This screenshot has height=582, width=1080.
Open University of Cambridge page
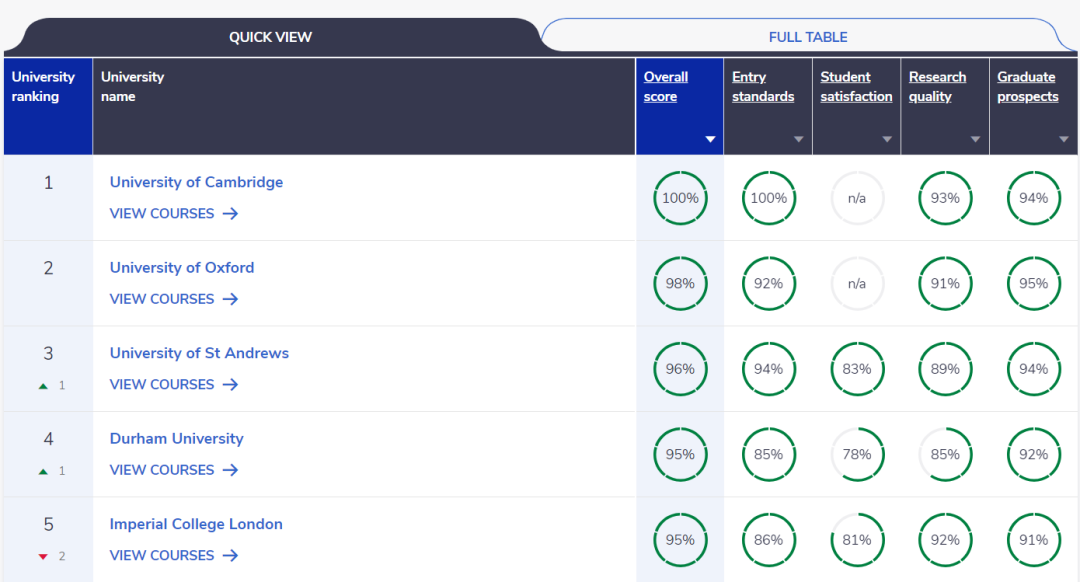tap(196, 182)
